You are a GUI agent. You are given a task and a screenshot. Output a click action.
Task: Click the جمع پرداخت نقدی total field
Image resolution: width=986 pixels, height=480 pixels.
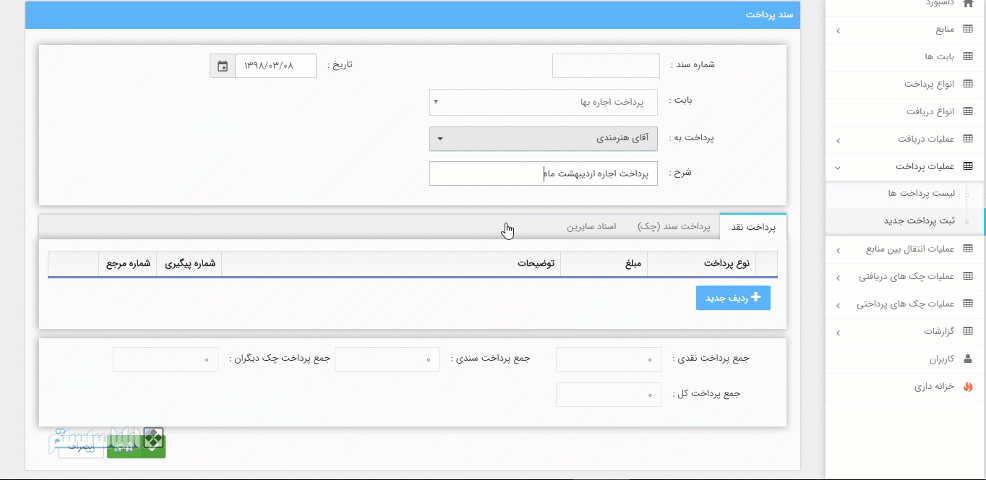(609, 359)
